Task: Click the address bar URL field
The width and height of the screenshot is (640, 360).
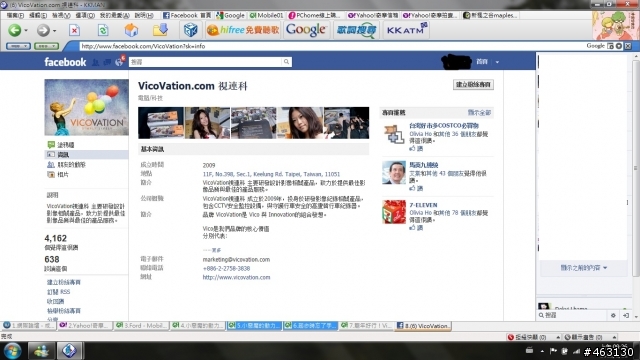Action: tap(331, 46)
